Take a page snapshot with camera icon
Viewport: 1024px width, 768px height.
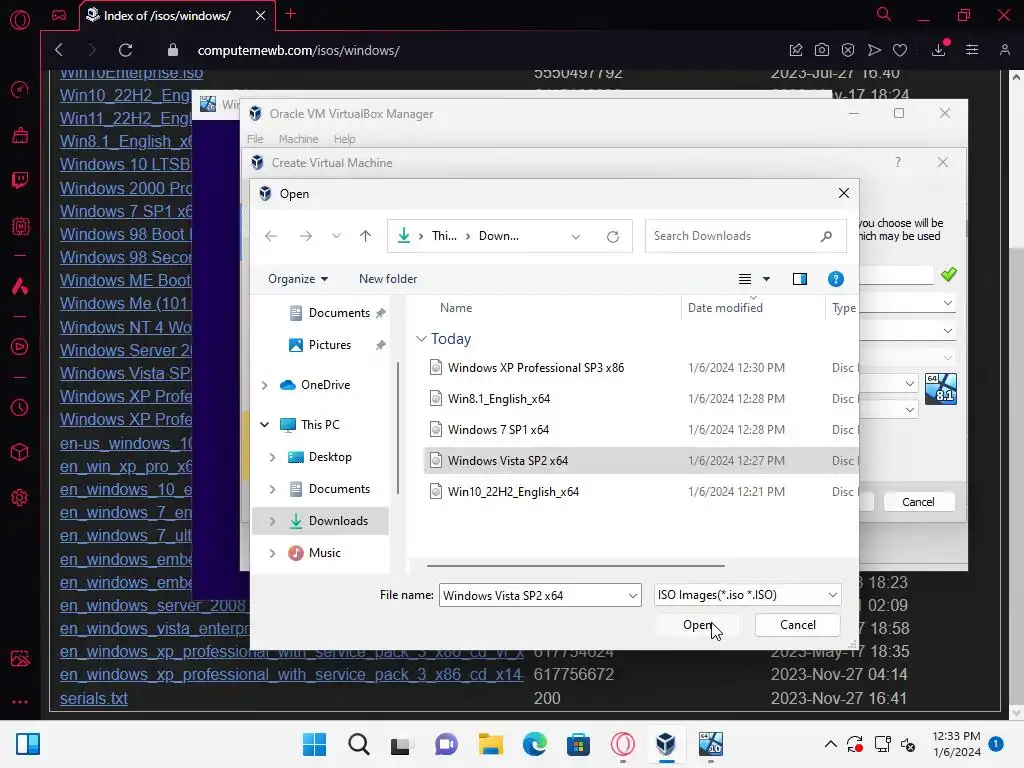point(822,50)
